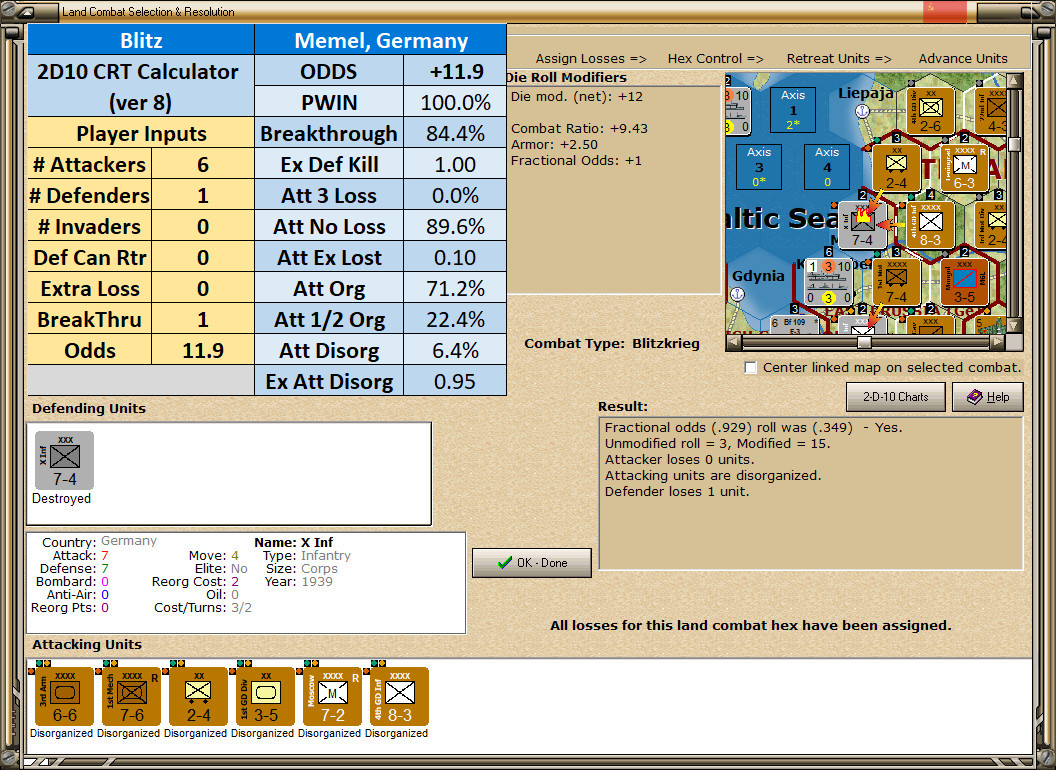Click the # Defenders value 1 cell

pos(203,195)
